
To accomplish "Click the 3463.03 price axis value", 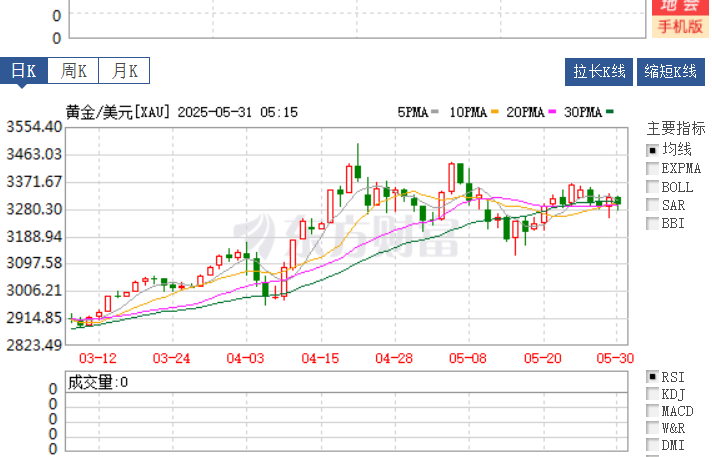I will click(34, 154).
